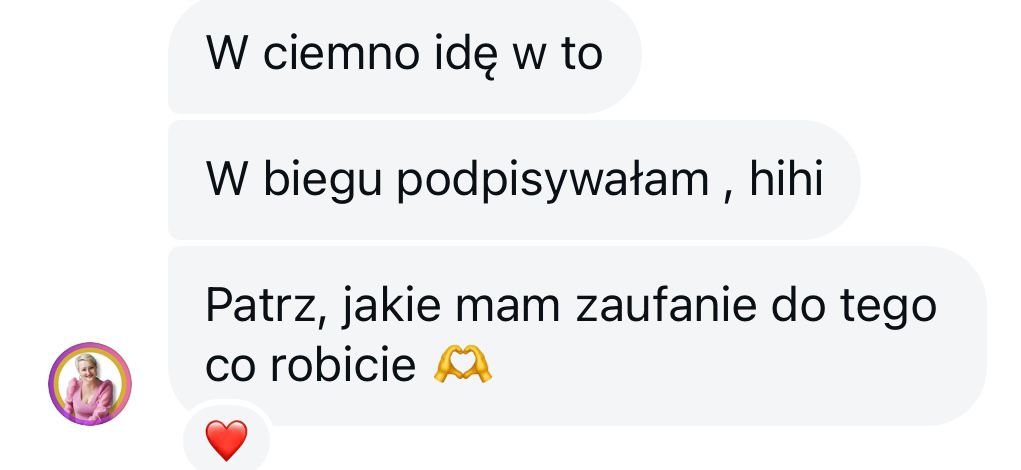Click the word 'ciemno' in the first message

click(341, 53)
